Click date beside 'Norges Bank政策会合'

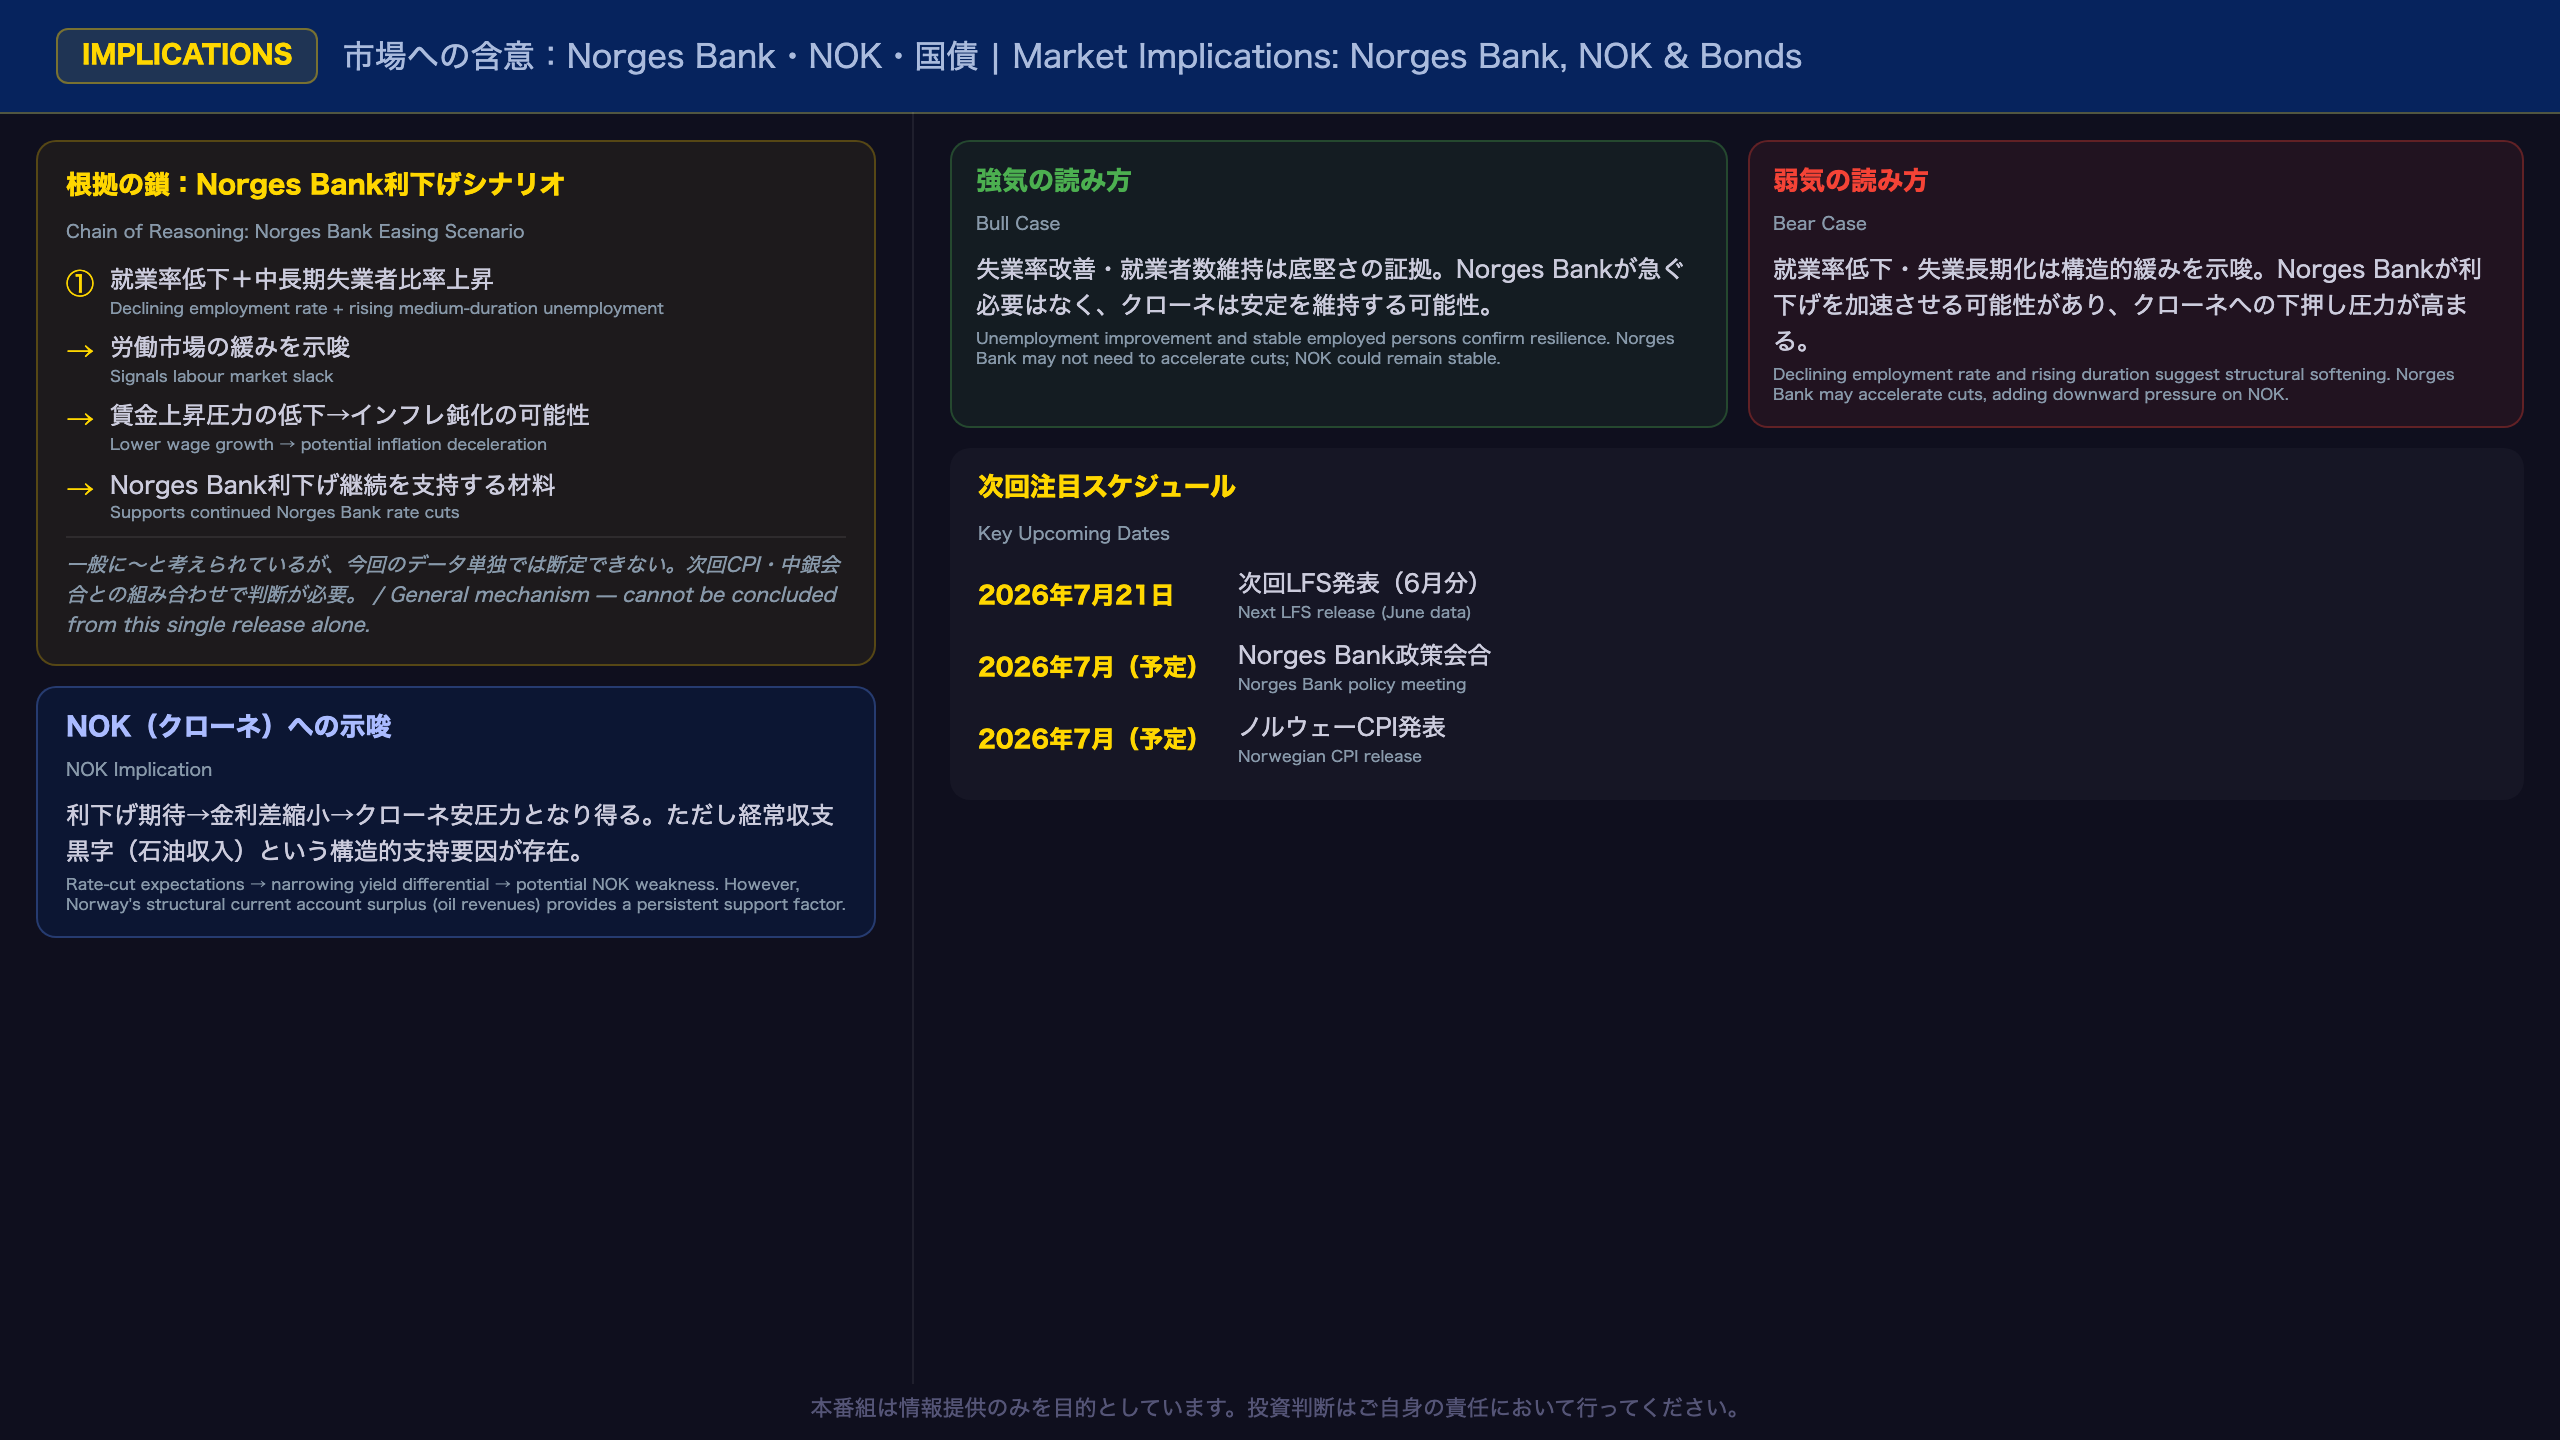tap(1087, 667)
